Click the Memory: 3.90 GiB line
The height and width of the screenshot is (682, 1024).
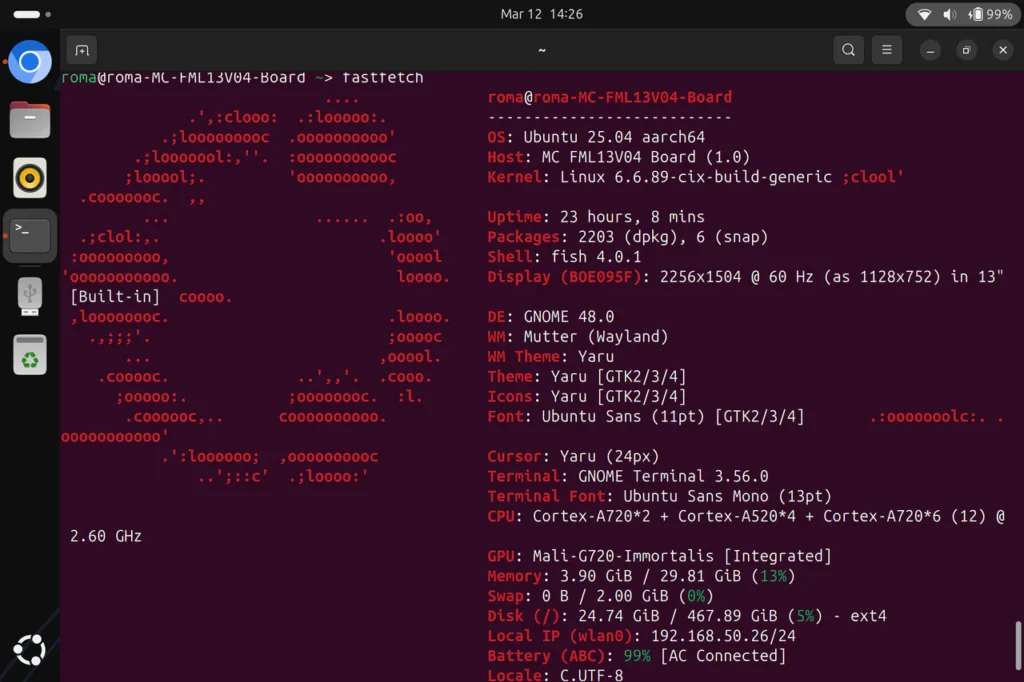coord(641,576)
